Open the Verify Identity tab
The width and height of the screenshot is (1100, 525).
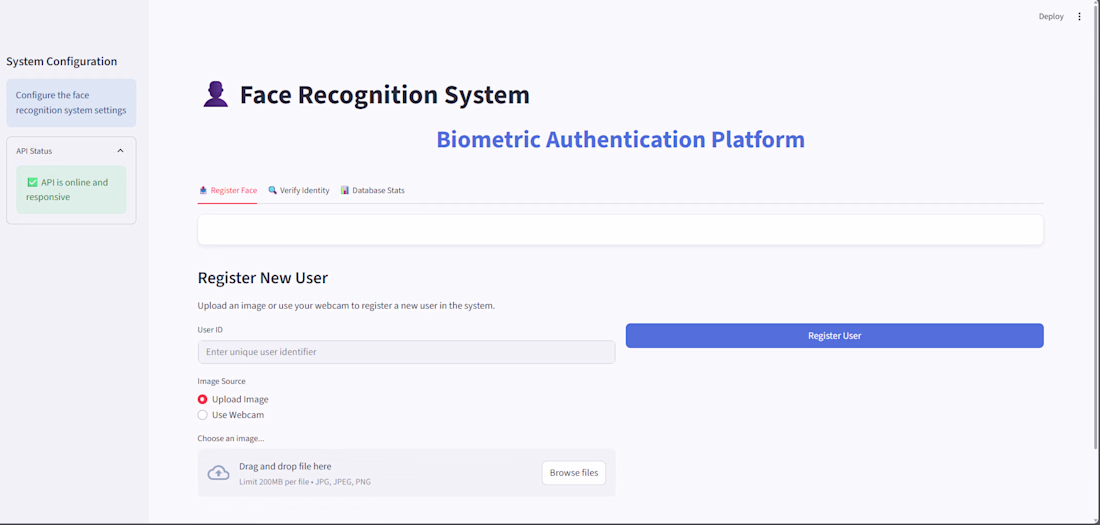[299, 190]
